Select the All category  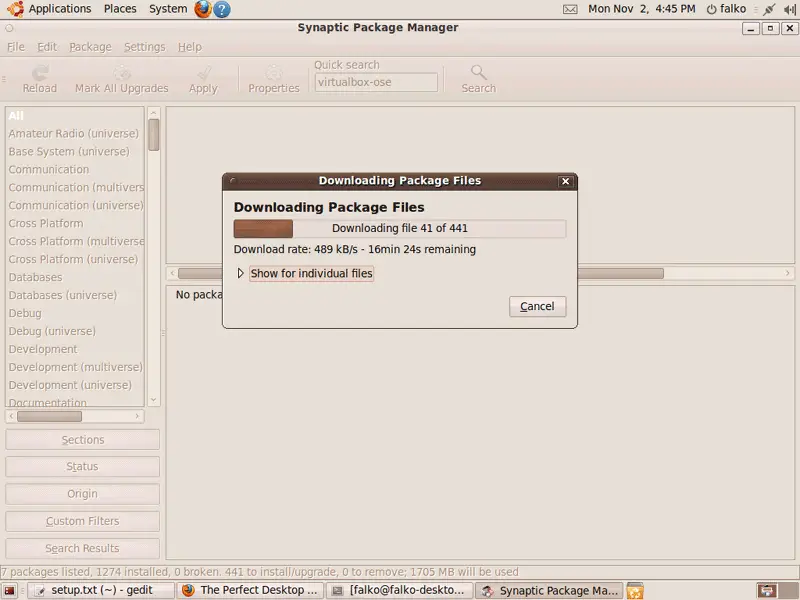tap(75, 116)
